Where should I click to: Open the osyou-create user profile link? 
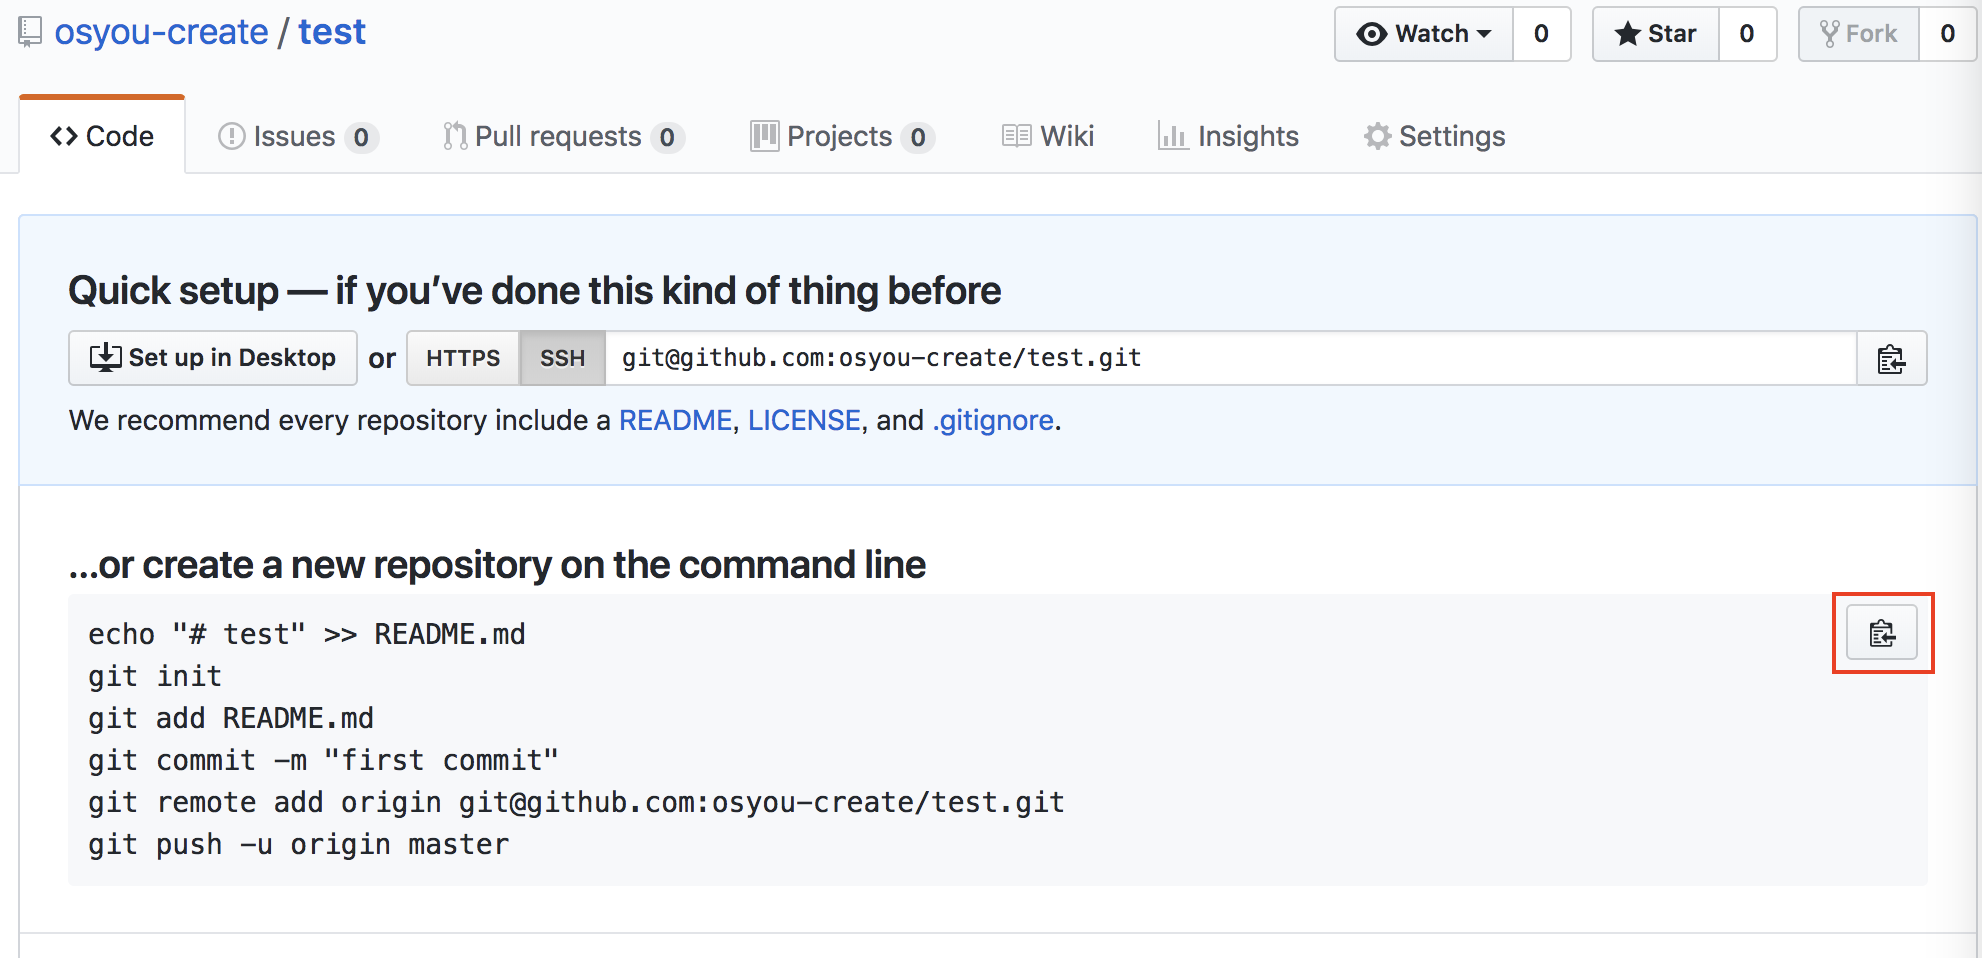pos(161,32)
